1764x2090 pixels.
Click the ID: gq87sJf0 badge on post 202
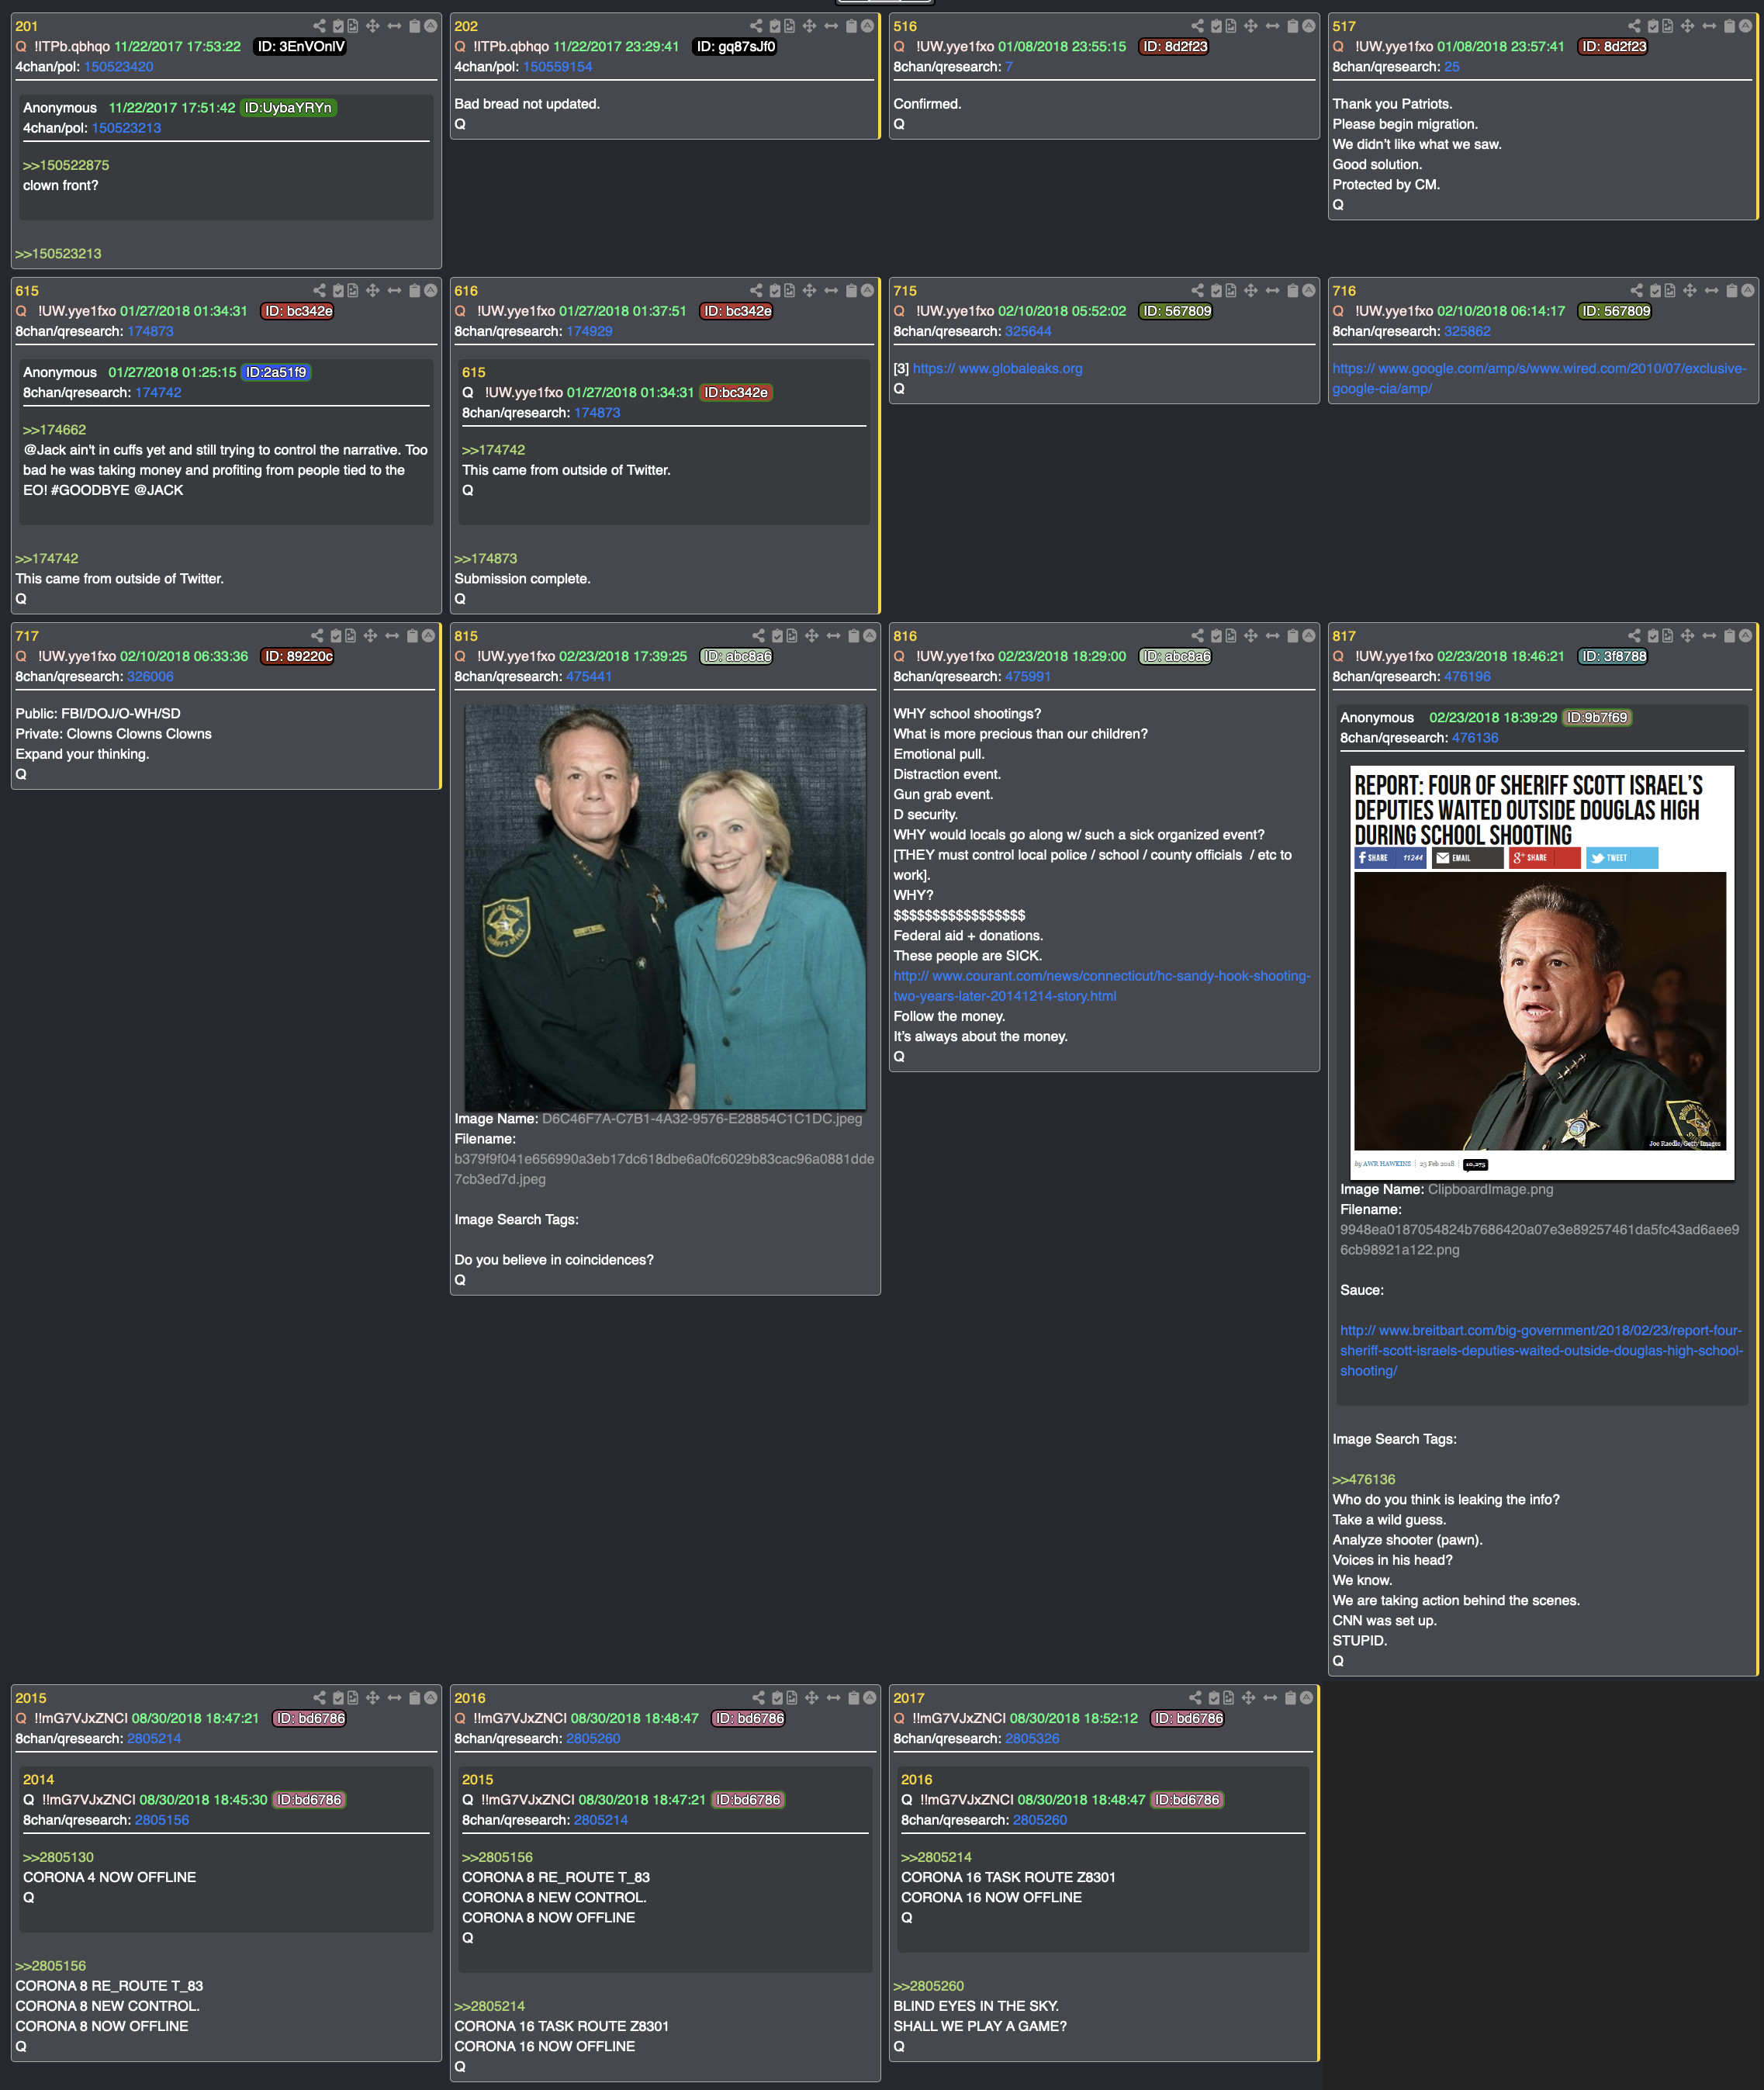point(735,46)
